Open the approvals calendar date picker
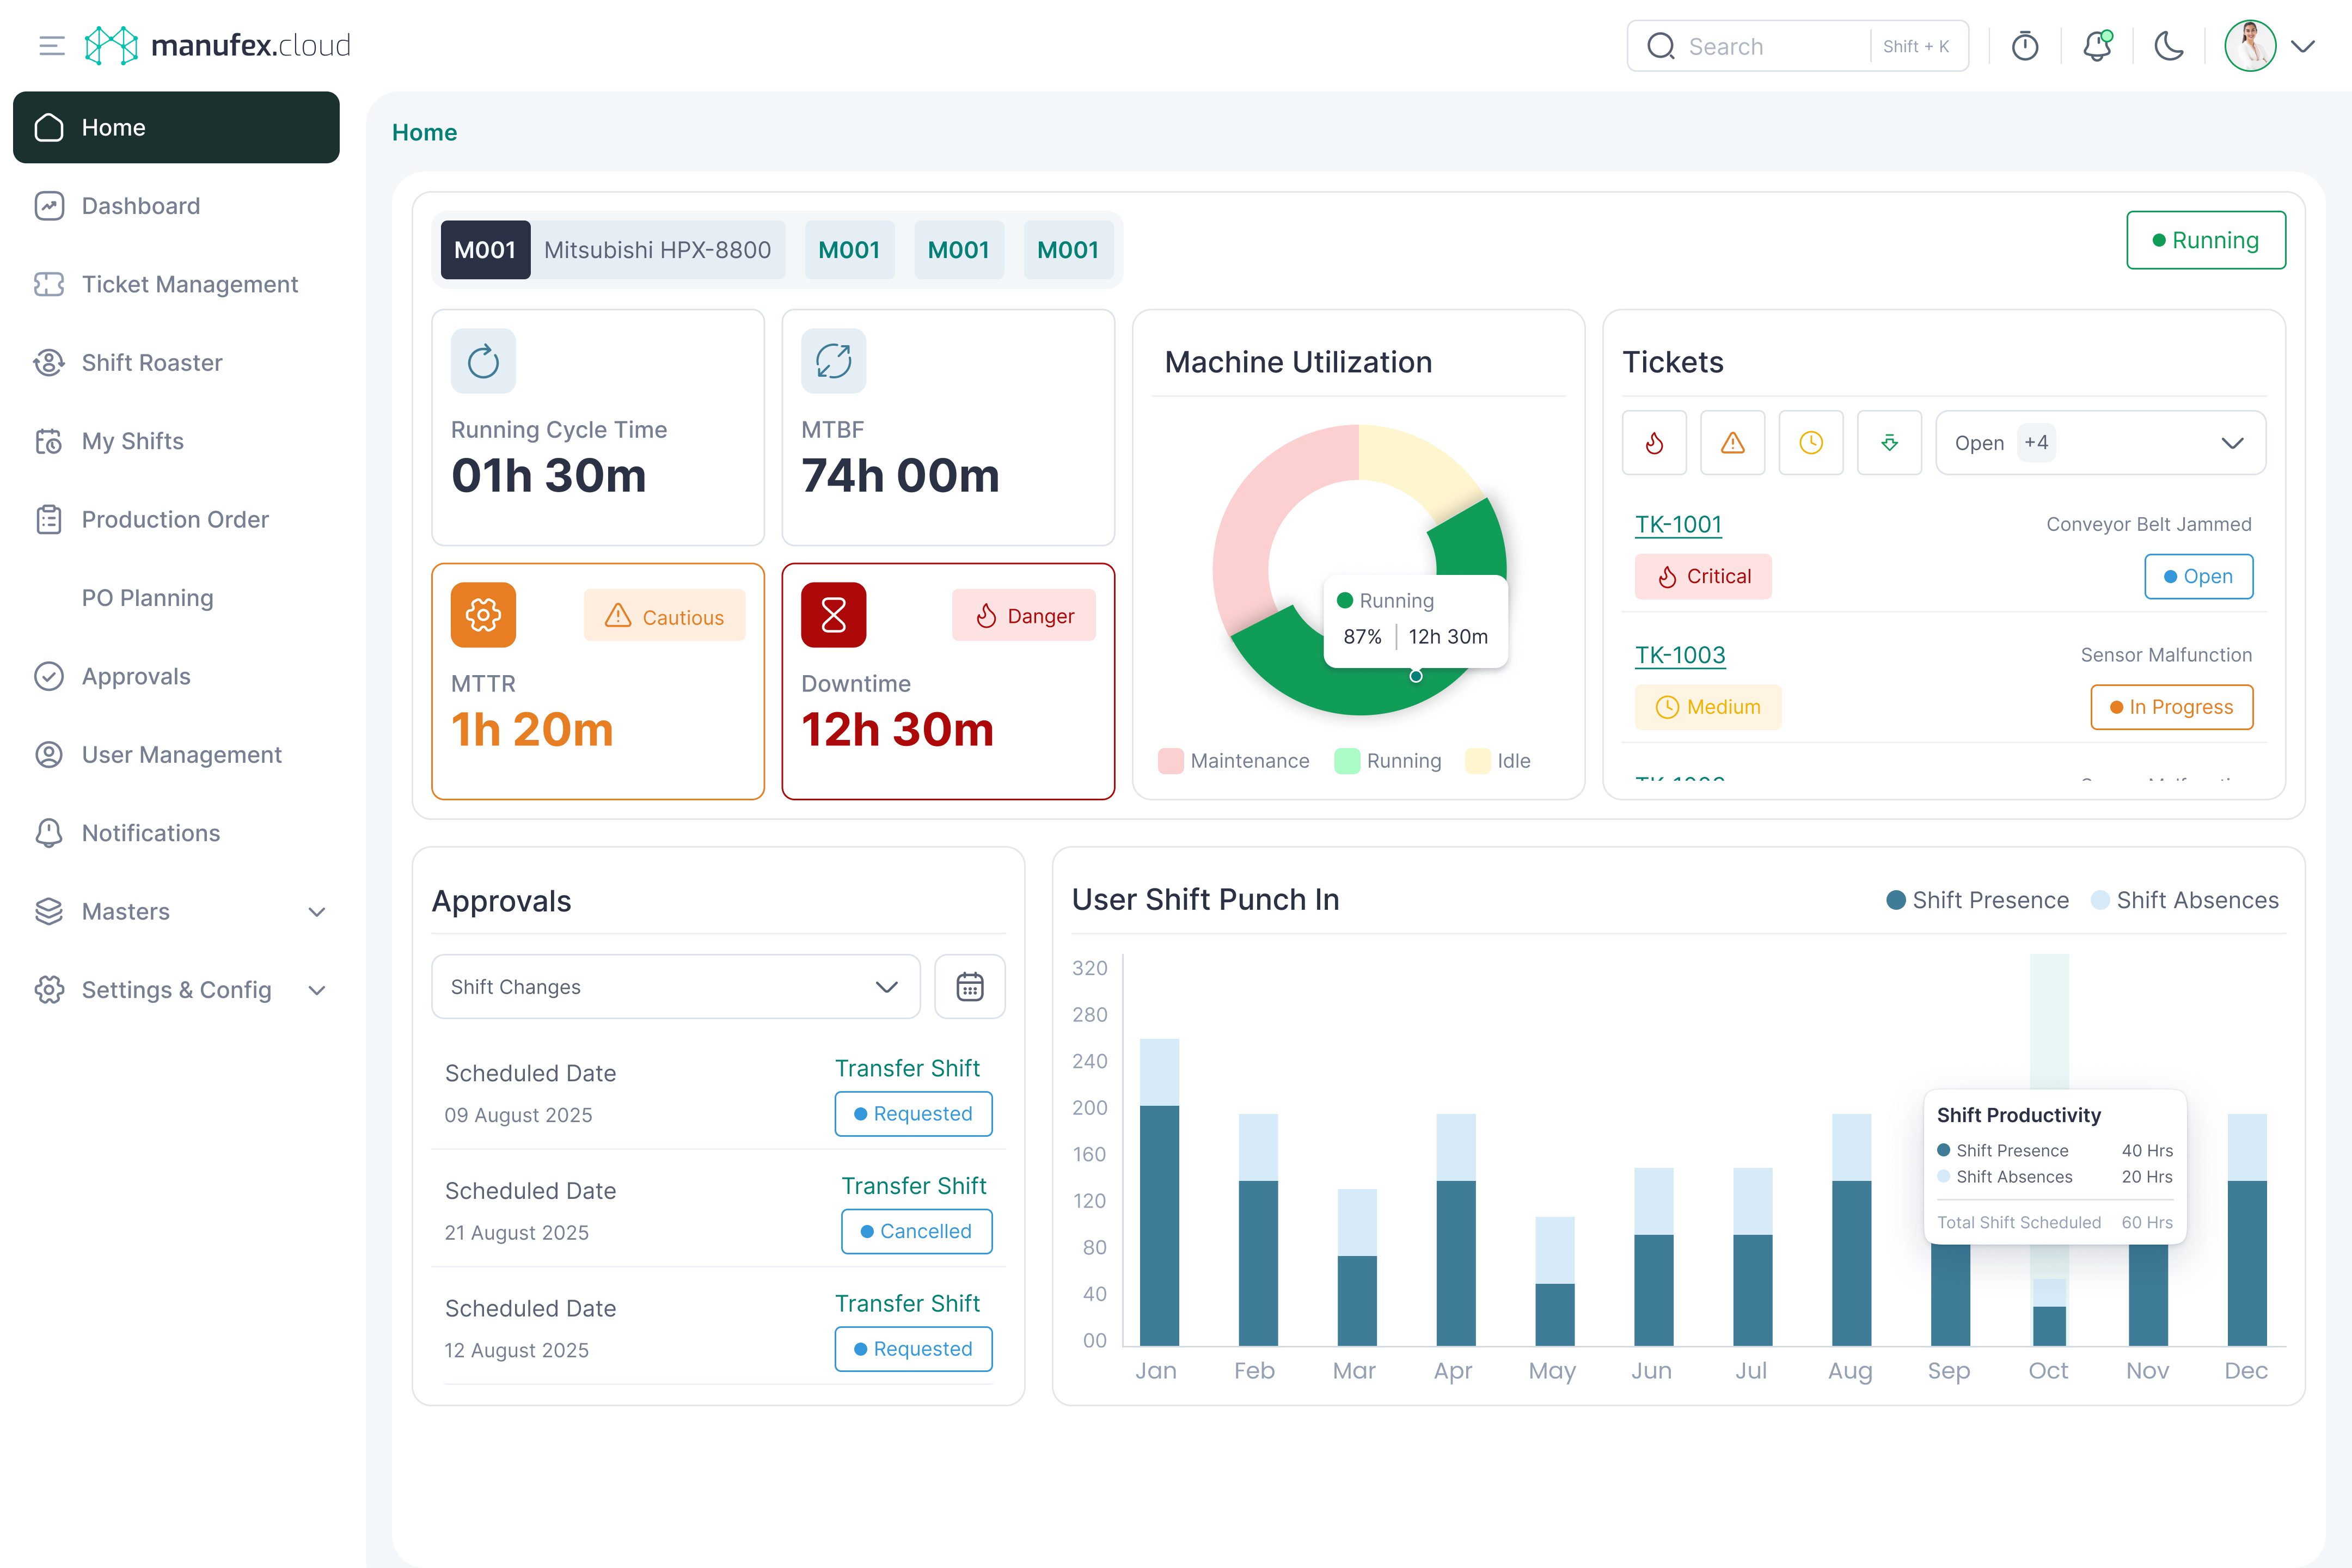Screen dimensions: 2352x1568 tap(969, 987)
